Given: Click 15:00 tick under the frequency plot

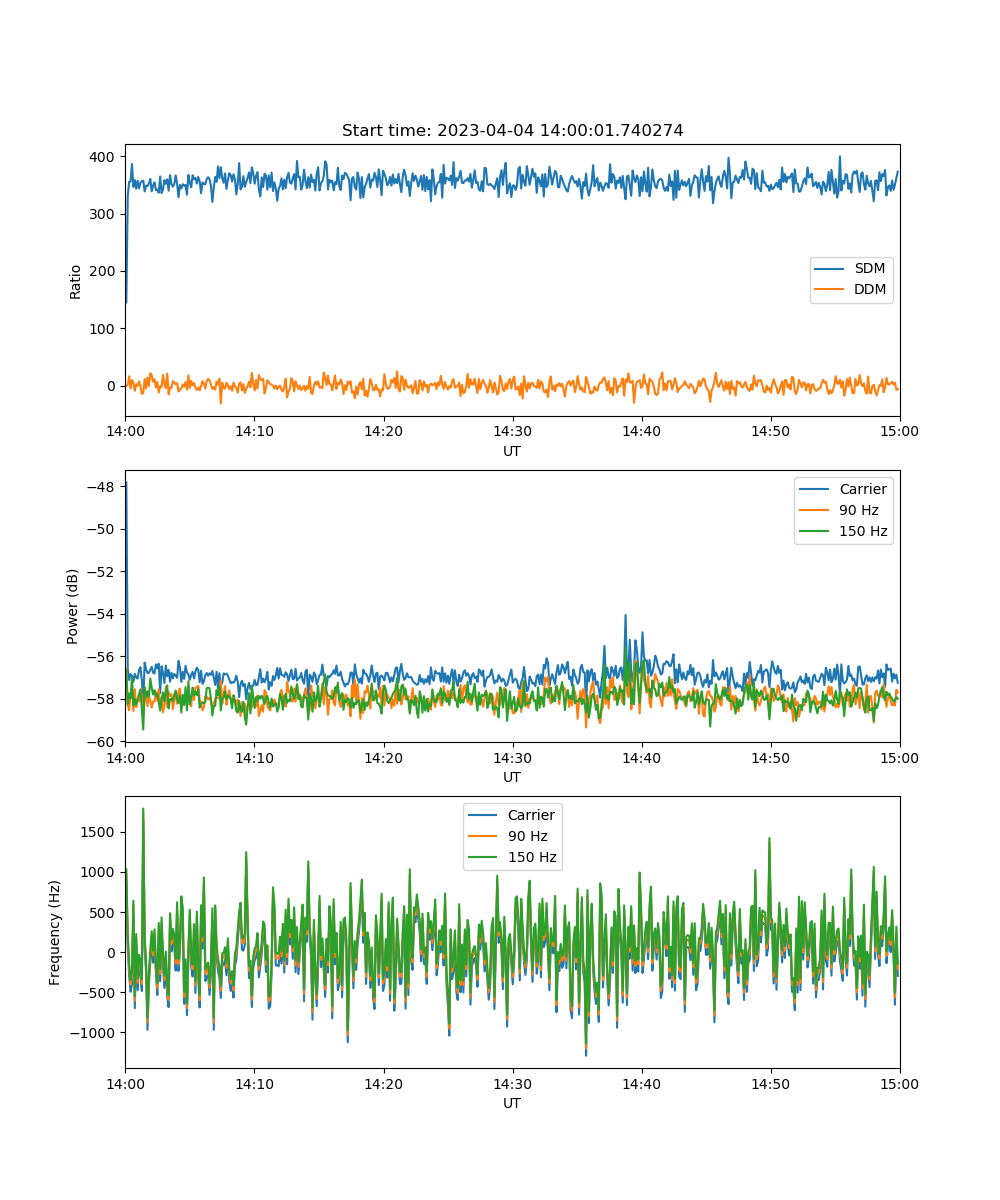Looking at the screenshot, I should click(x=899, y=1083).
